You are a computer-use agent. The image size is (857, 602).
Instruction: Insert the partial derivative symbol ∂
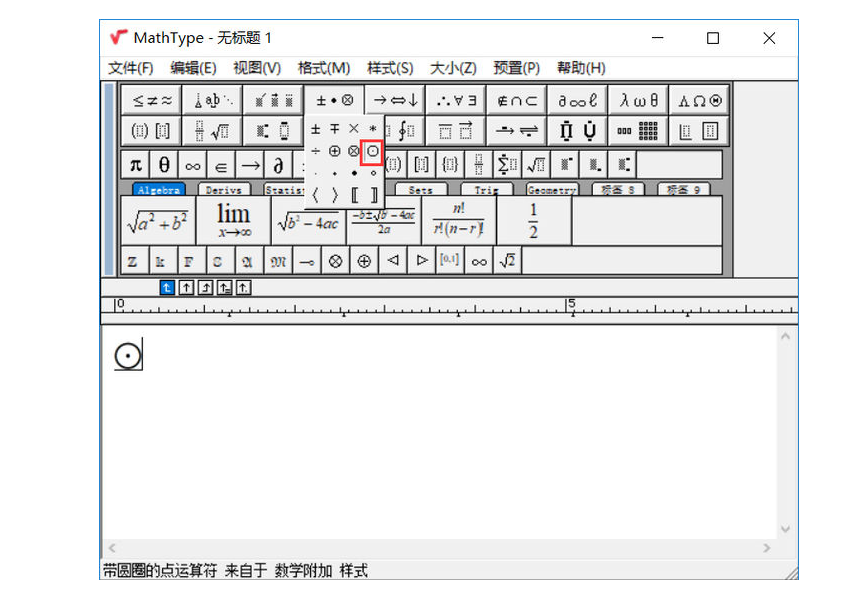[x=278, y=165]
